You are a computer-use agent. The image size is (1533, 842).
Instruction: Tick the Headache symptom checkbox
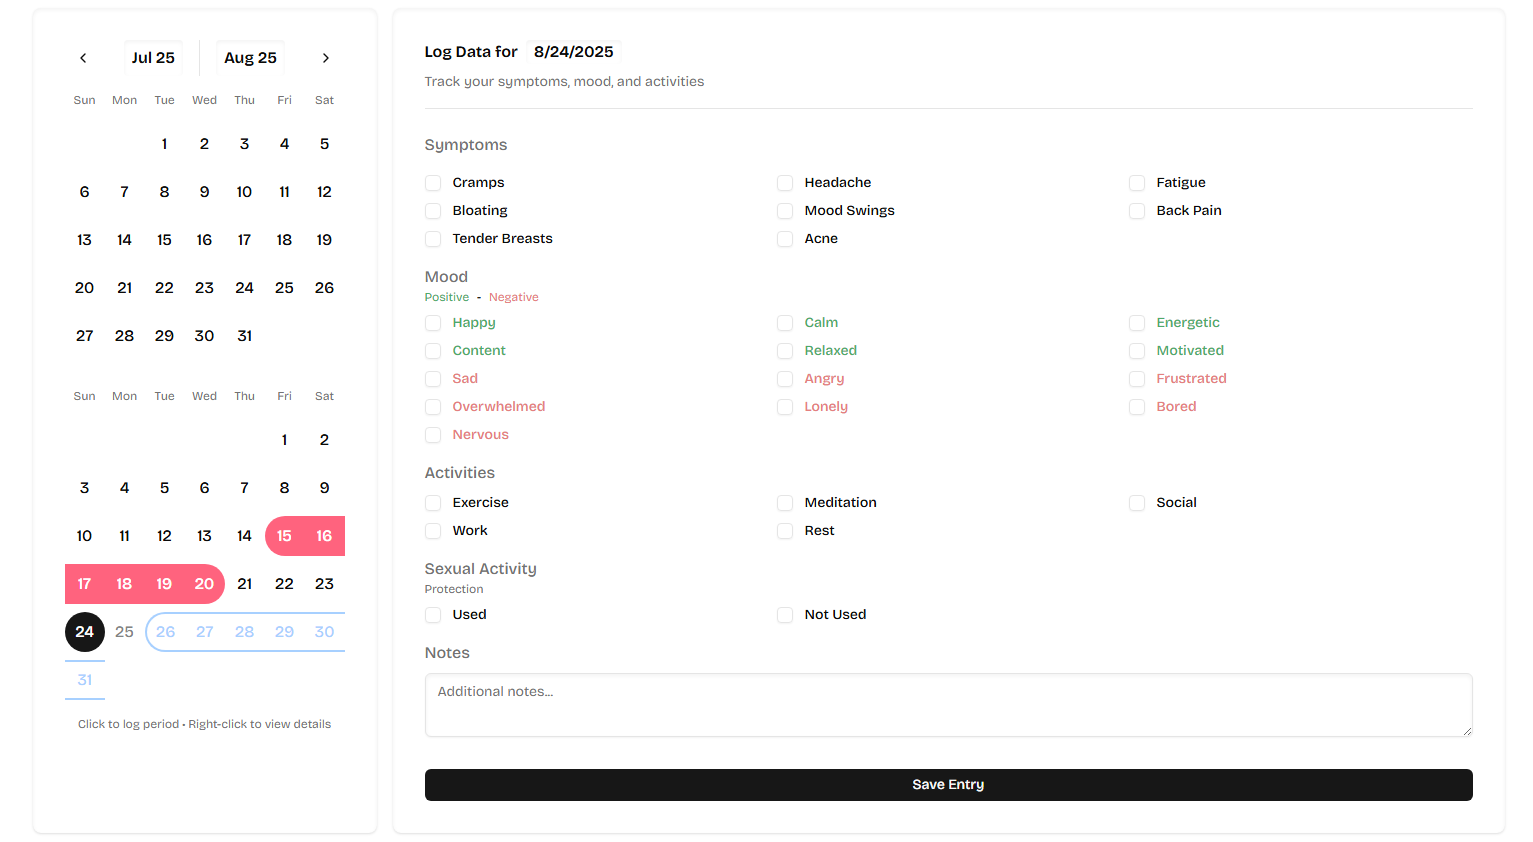[785, 183]
